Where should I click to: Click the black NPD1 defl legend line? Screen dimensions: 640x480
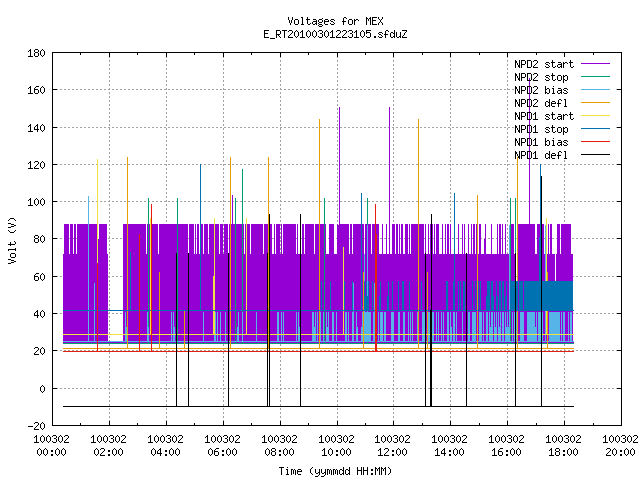click(x=595, y=155)
